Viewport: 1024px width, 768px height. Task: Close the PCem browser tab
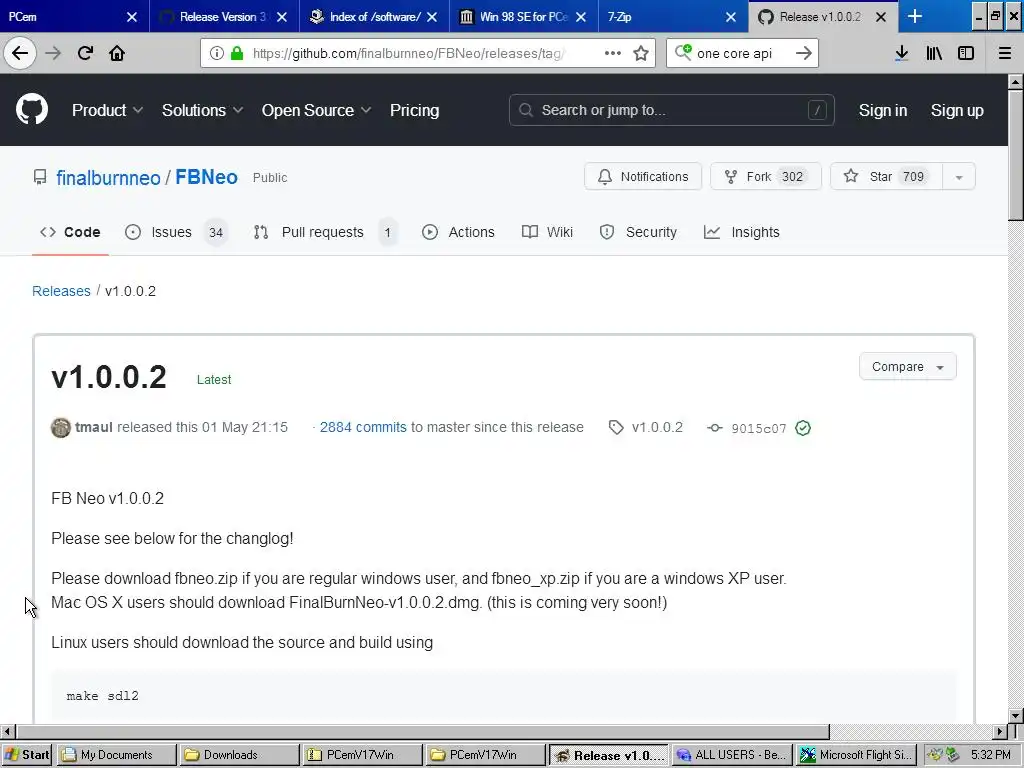pyautogui.click(x=132, y=17)
